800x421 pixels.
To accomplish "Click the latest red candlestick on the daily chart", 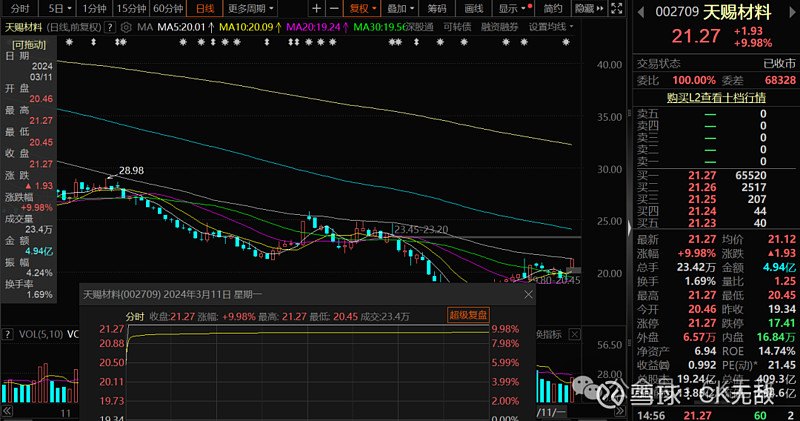I will click(x=572, y=264).
